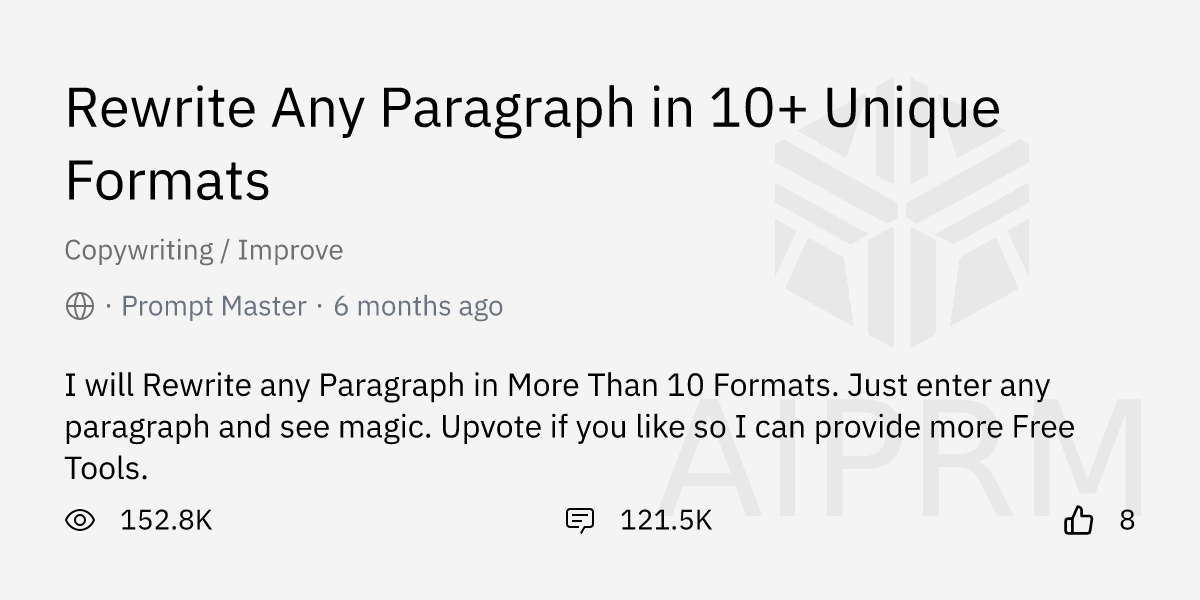
Task: Click the upvote count number 8
Action: click(1127, 520)
